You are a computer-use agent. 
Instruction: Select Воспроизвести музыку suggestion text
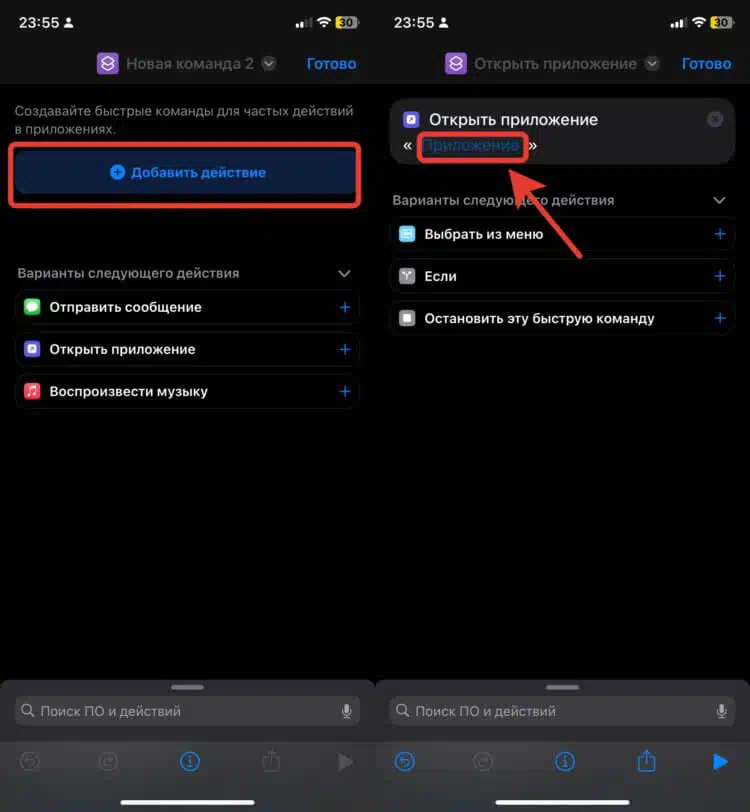tap(128, 392)
